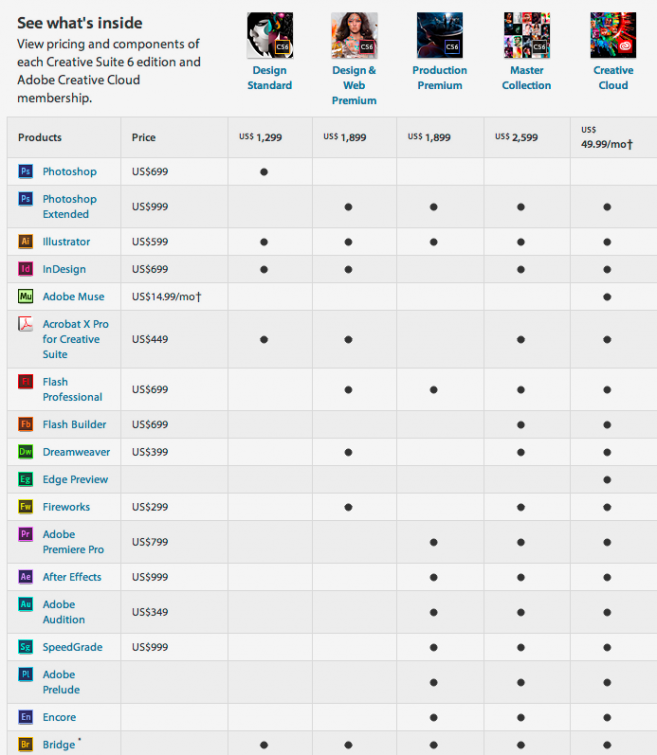The width and height of the screenshot is (657, 755).
Task: Select the US$ 1,299 Design Standard price
Action: (261, 137)
